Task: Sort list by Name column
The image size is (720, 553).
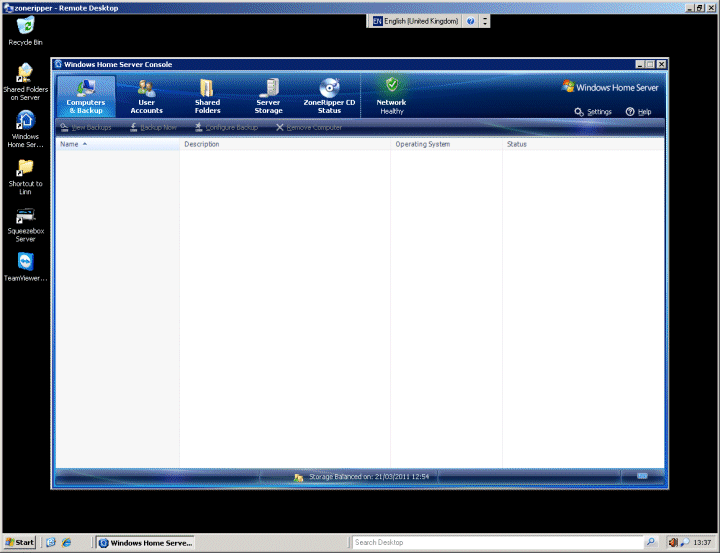Action: [x=118, y=144]
